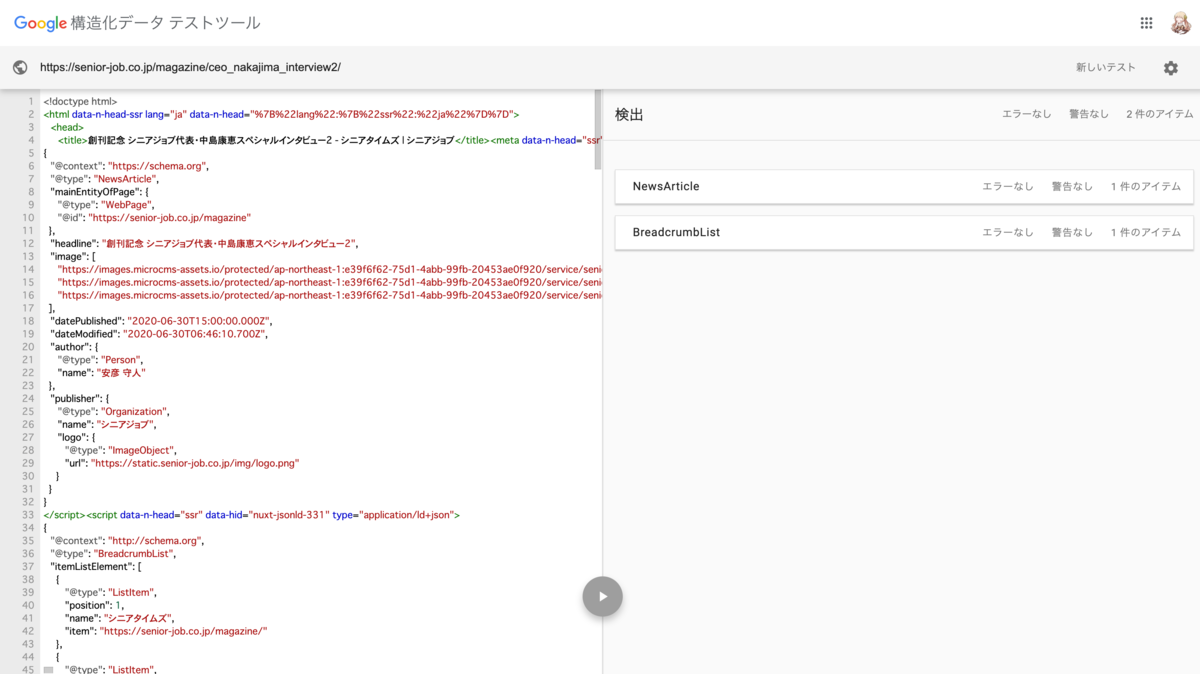Screen dimensions: 1200x674
Task: Click the "itemListElement" line
Action: (x=96, y=566)
